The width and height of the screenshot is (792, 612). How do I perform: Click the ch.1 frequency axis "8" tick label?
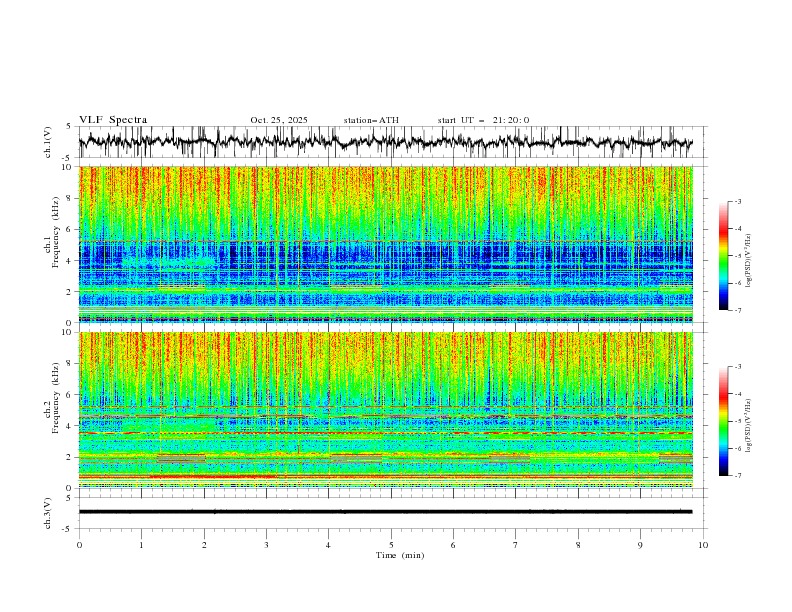[x=71, y=198]
